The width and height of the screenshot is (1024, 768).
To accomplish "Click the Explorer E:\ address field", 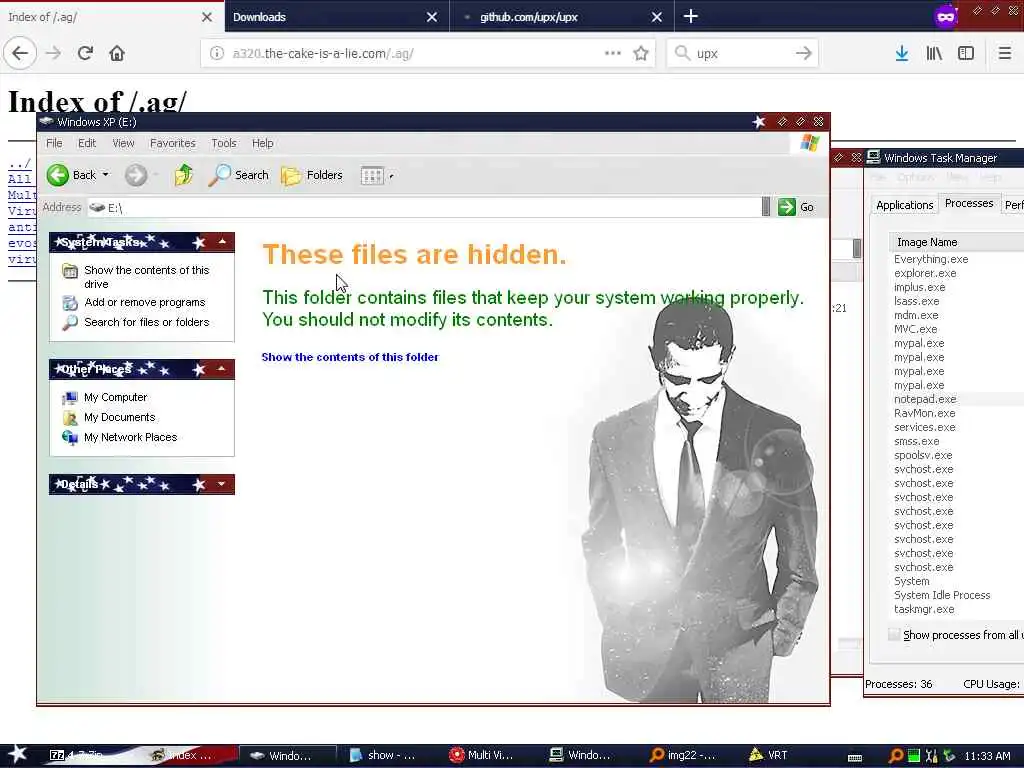I will point(424,208).
